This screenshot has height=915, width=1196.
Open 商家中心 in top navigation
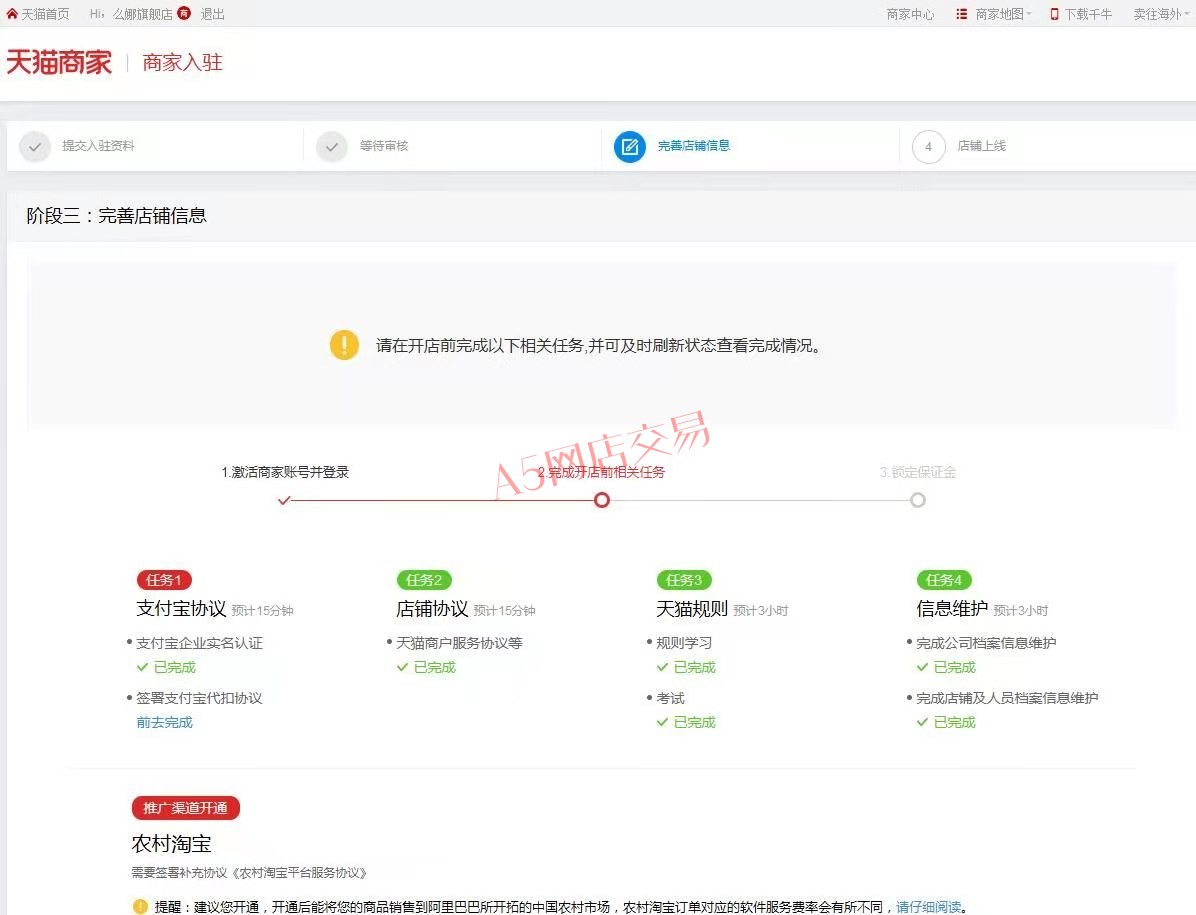[x=910, y=14]
